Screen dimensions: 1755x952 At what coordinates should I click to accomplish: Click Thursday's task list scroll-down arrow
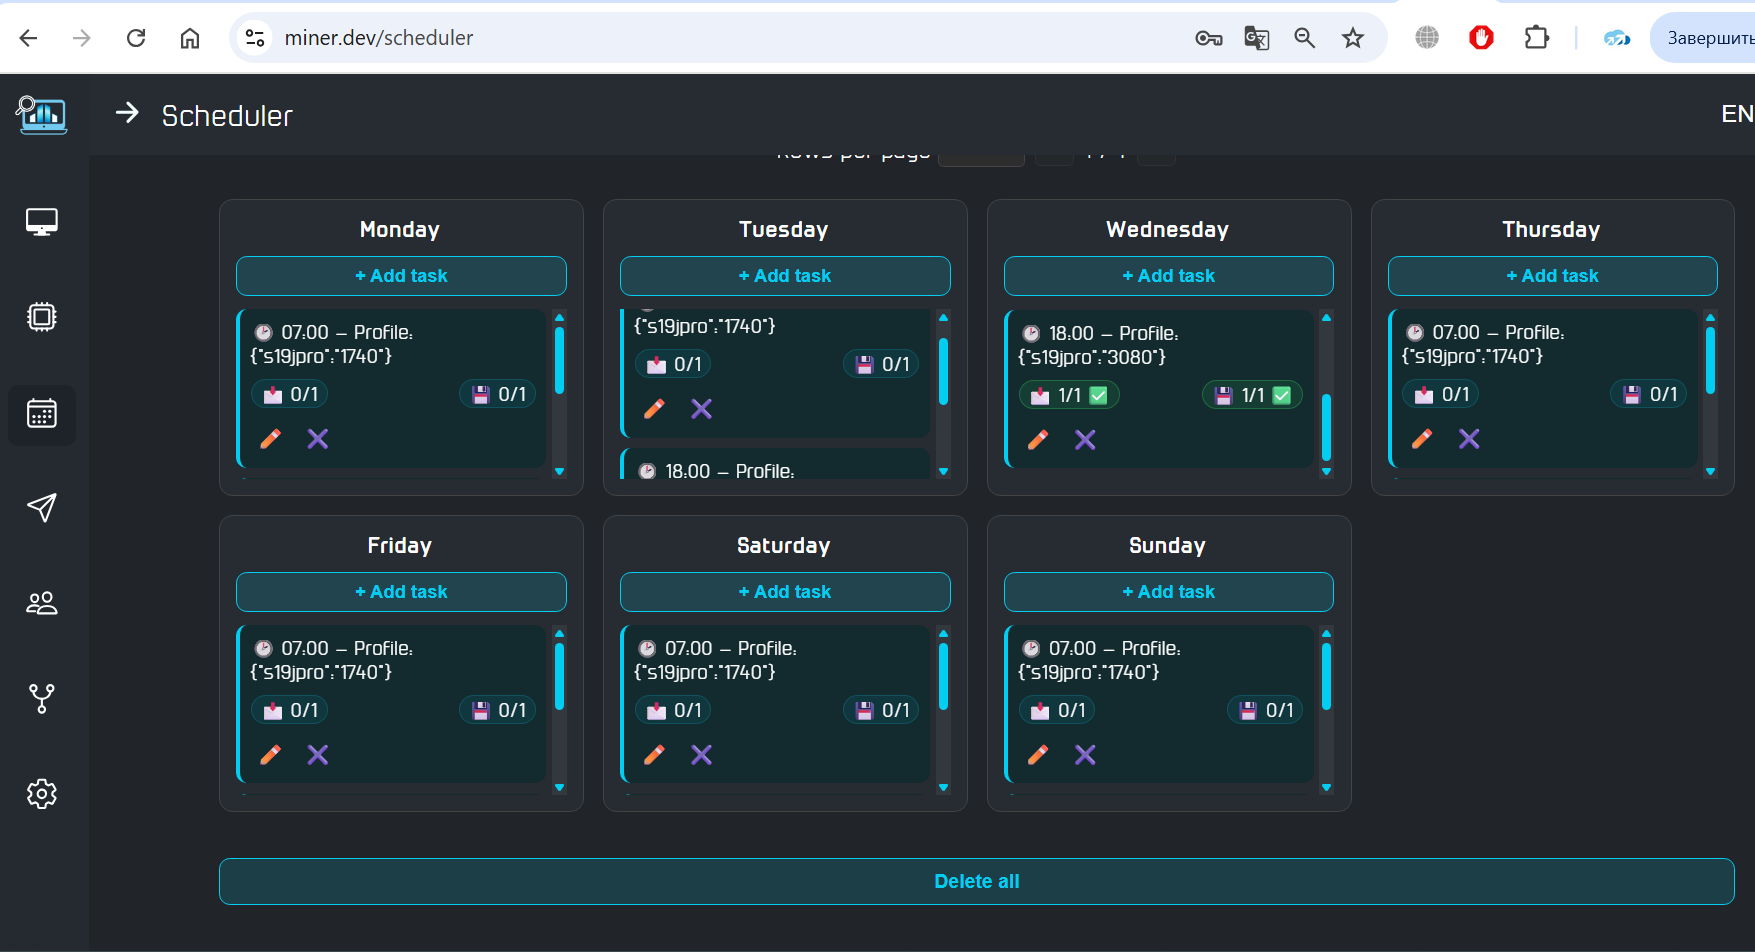coord(1711,471)
